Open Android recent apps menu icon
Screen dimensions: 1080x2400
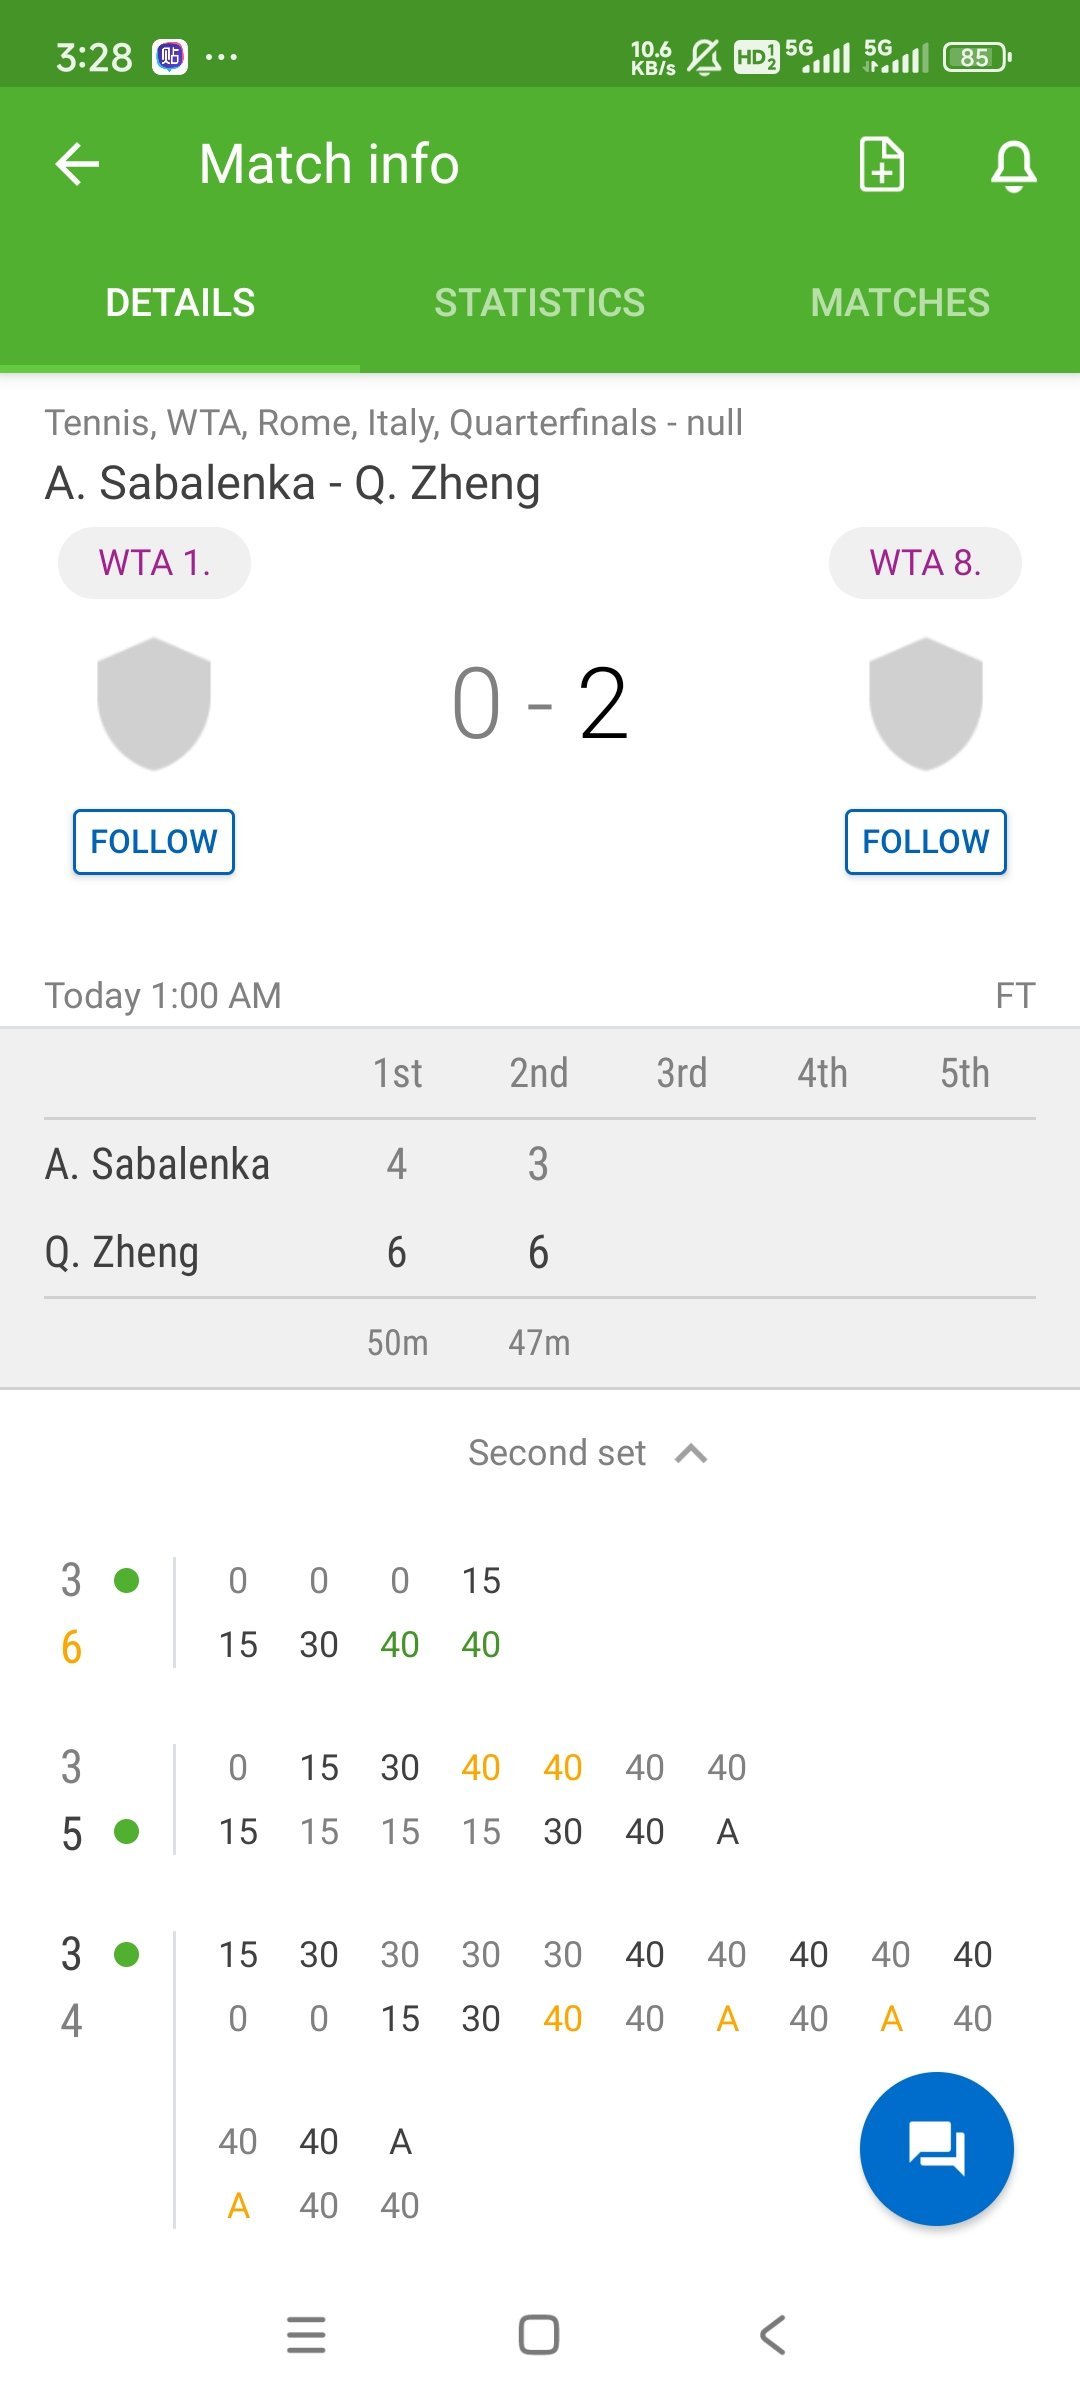306,2335
